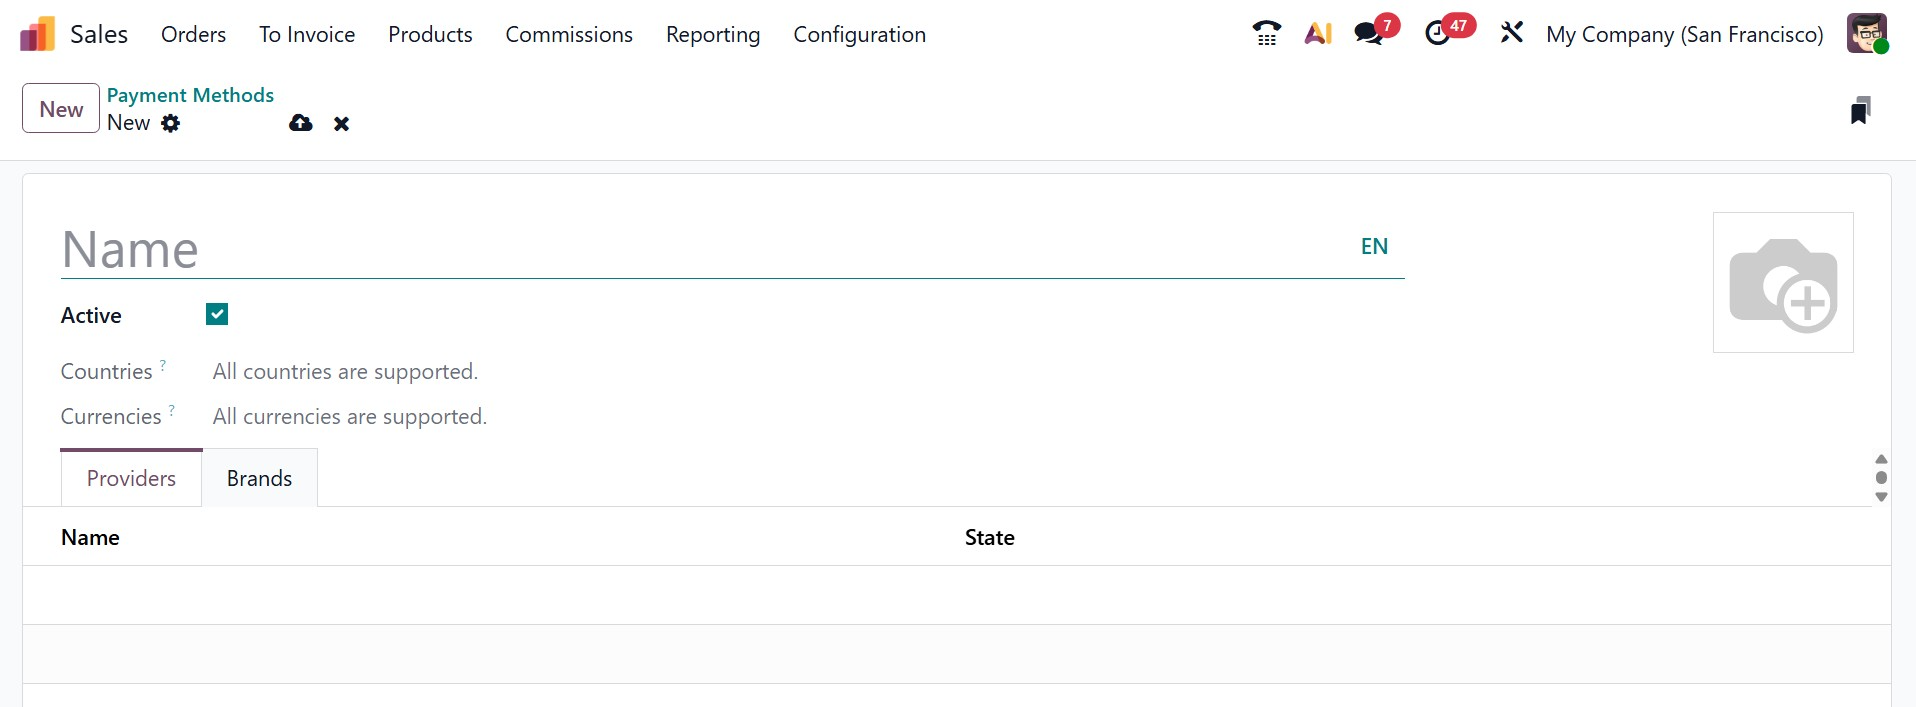Click the payment method Name field
The height and width of the screenshot is (707, 1916).
coord(700,249)
